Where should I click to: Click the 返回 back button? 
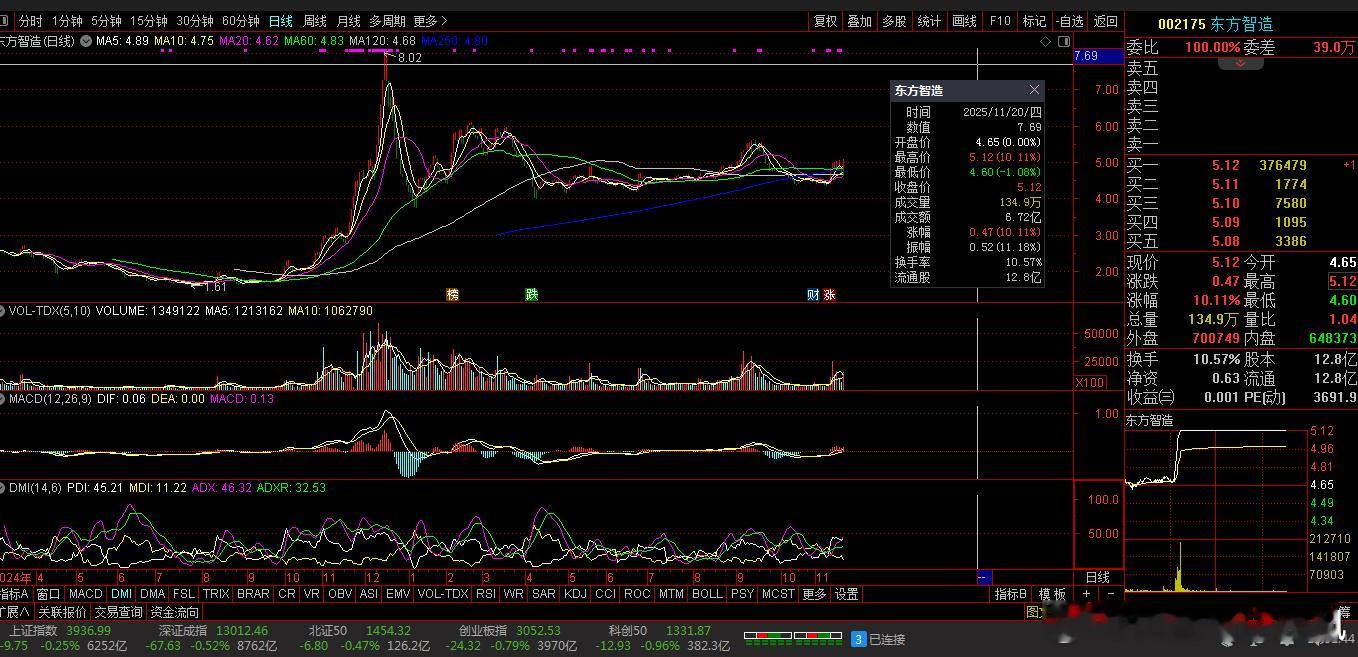[x=1105, y=20]
